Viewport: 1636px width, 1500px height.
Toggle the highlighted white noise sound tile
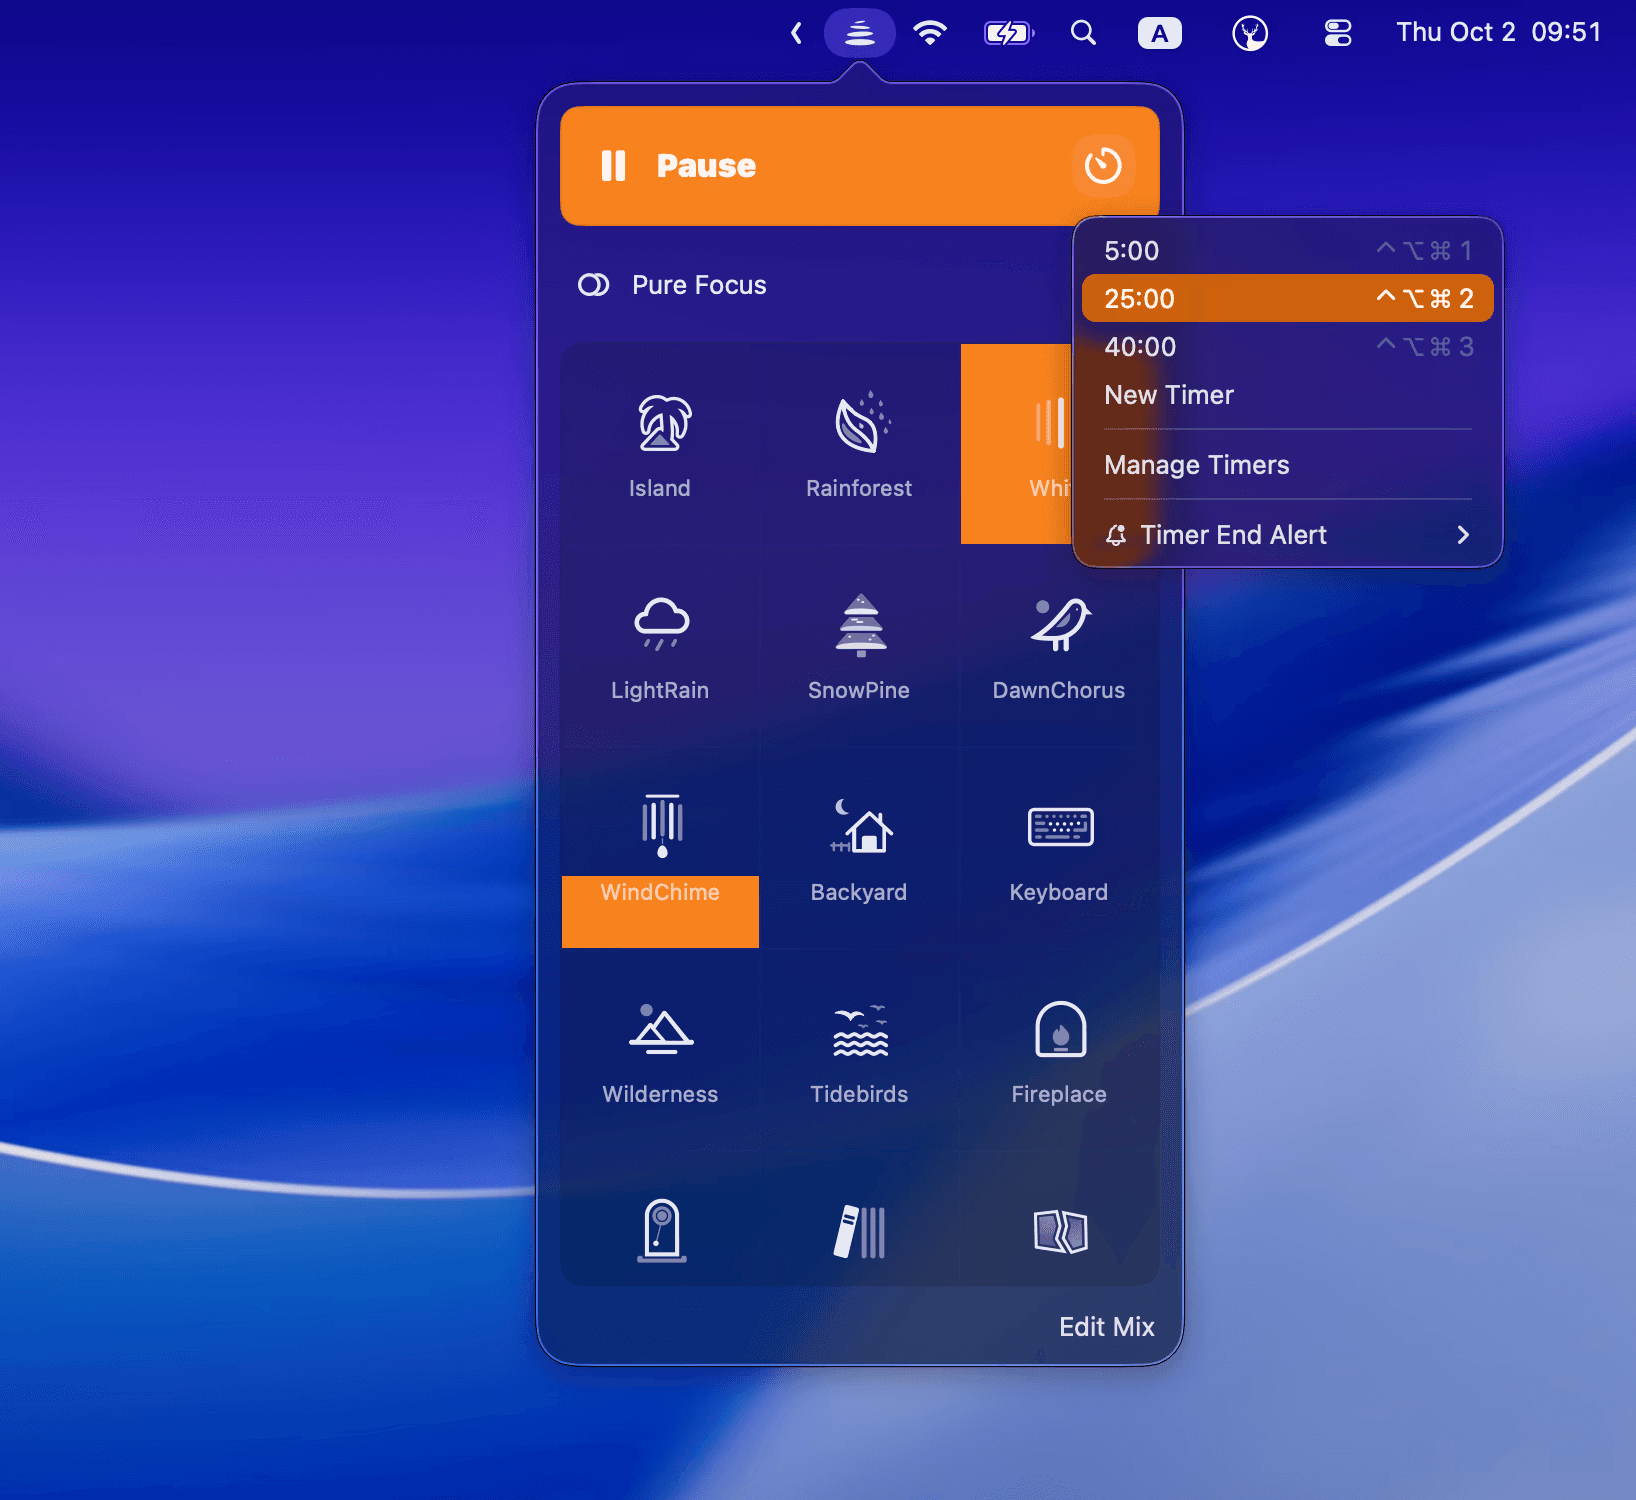(x=1016, y=444)
